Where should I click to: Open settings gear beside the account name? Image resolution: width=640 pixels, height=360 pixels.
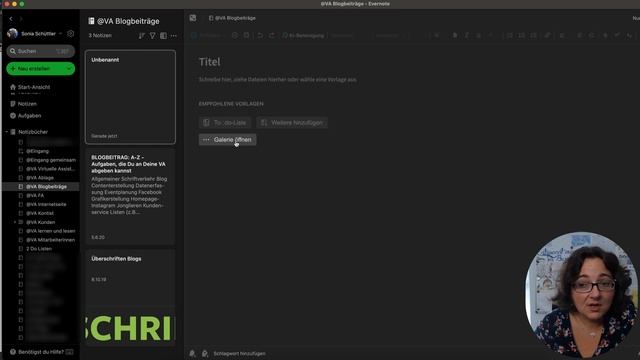(x=71, y=33)
